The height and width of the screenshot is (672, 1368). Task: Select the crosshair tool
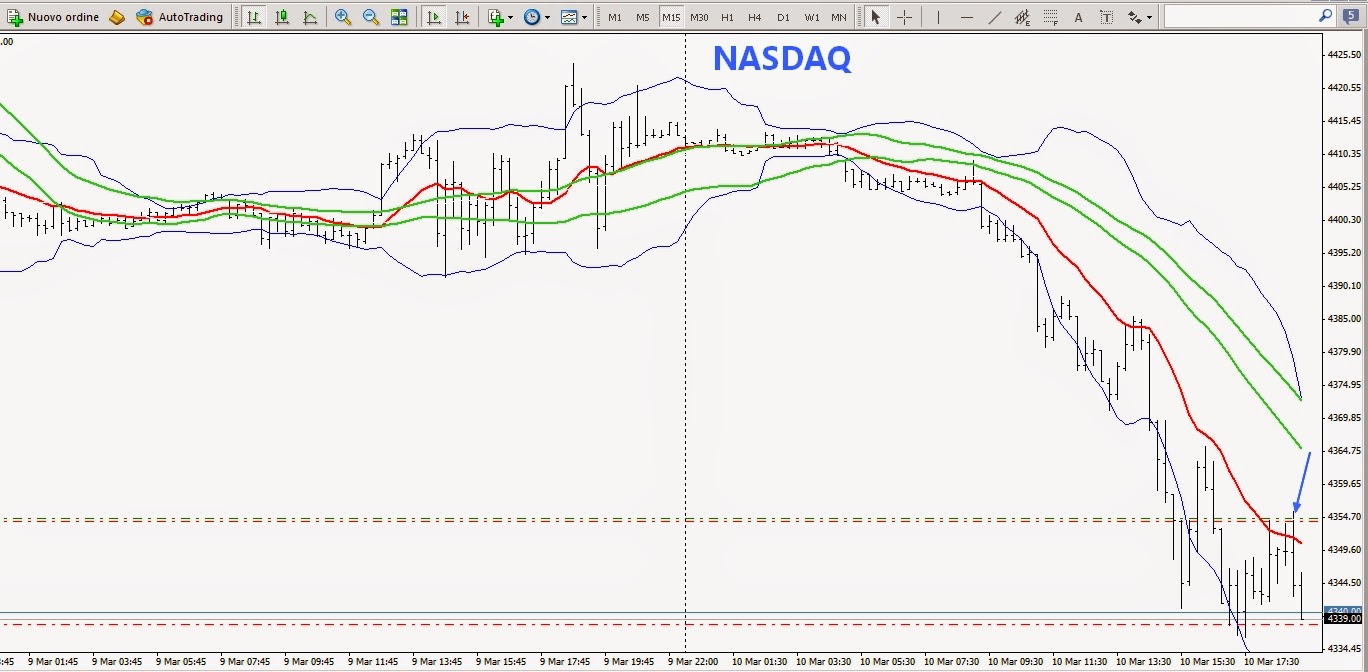click(904, 17)
